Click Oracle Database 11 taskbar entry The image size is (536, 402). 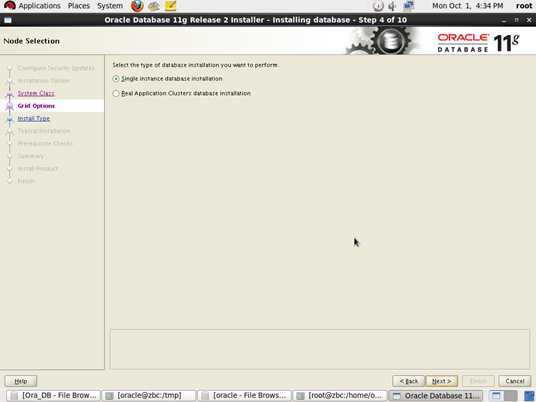pyautogui.click(x=436, y=396)
